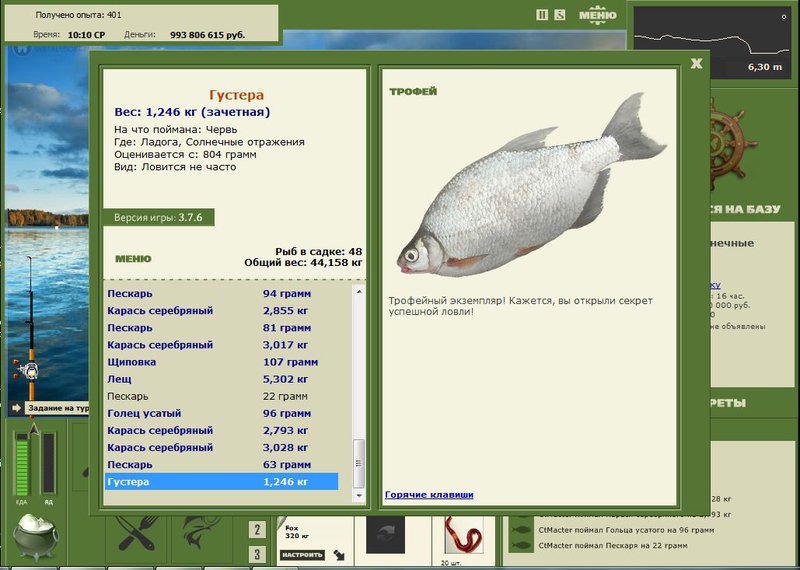Click the scrollbar up arrow in fish list
Image resolution: width=800 pixels, height=570 pixels.
coord(359,292)
